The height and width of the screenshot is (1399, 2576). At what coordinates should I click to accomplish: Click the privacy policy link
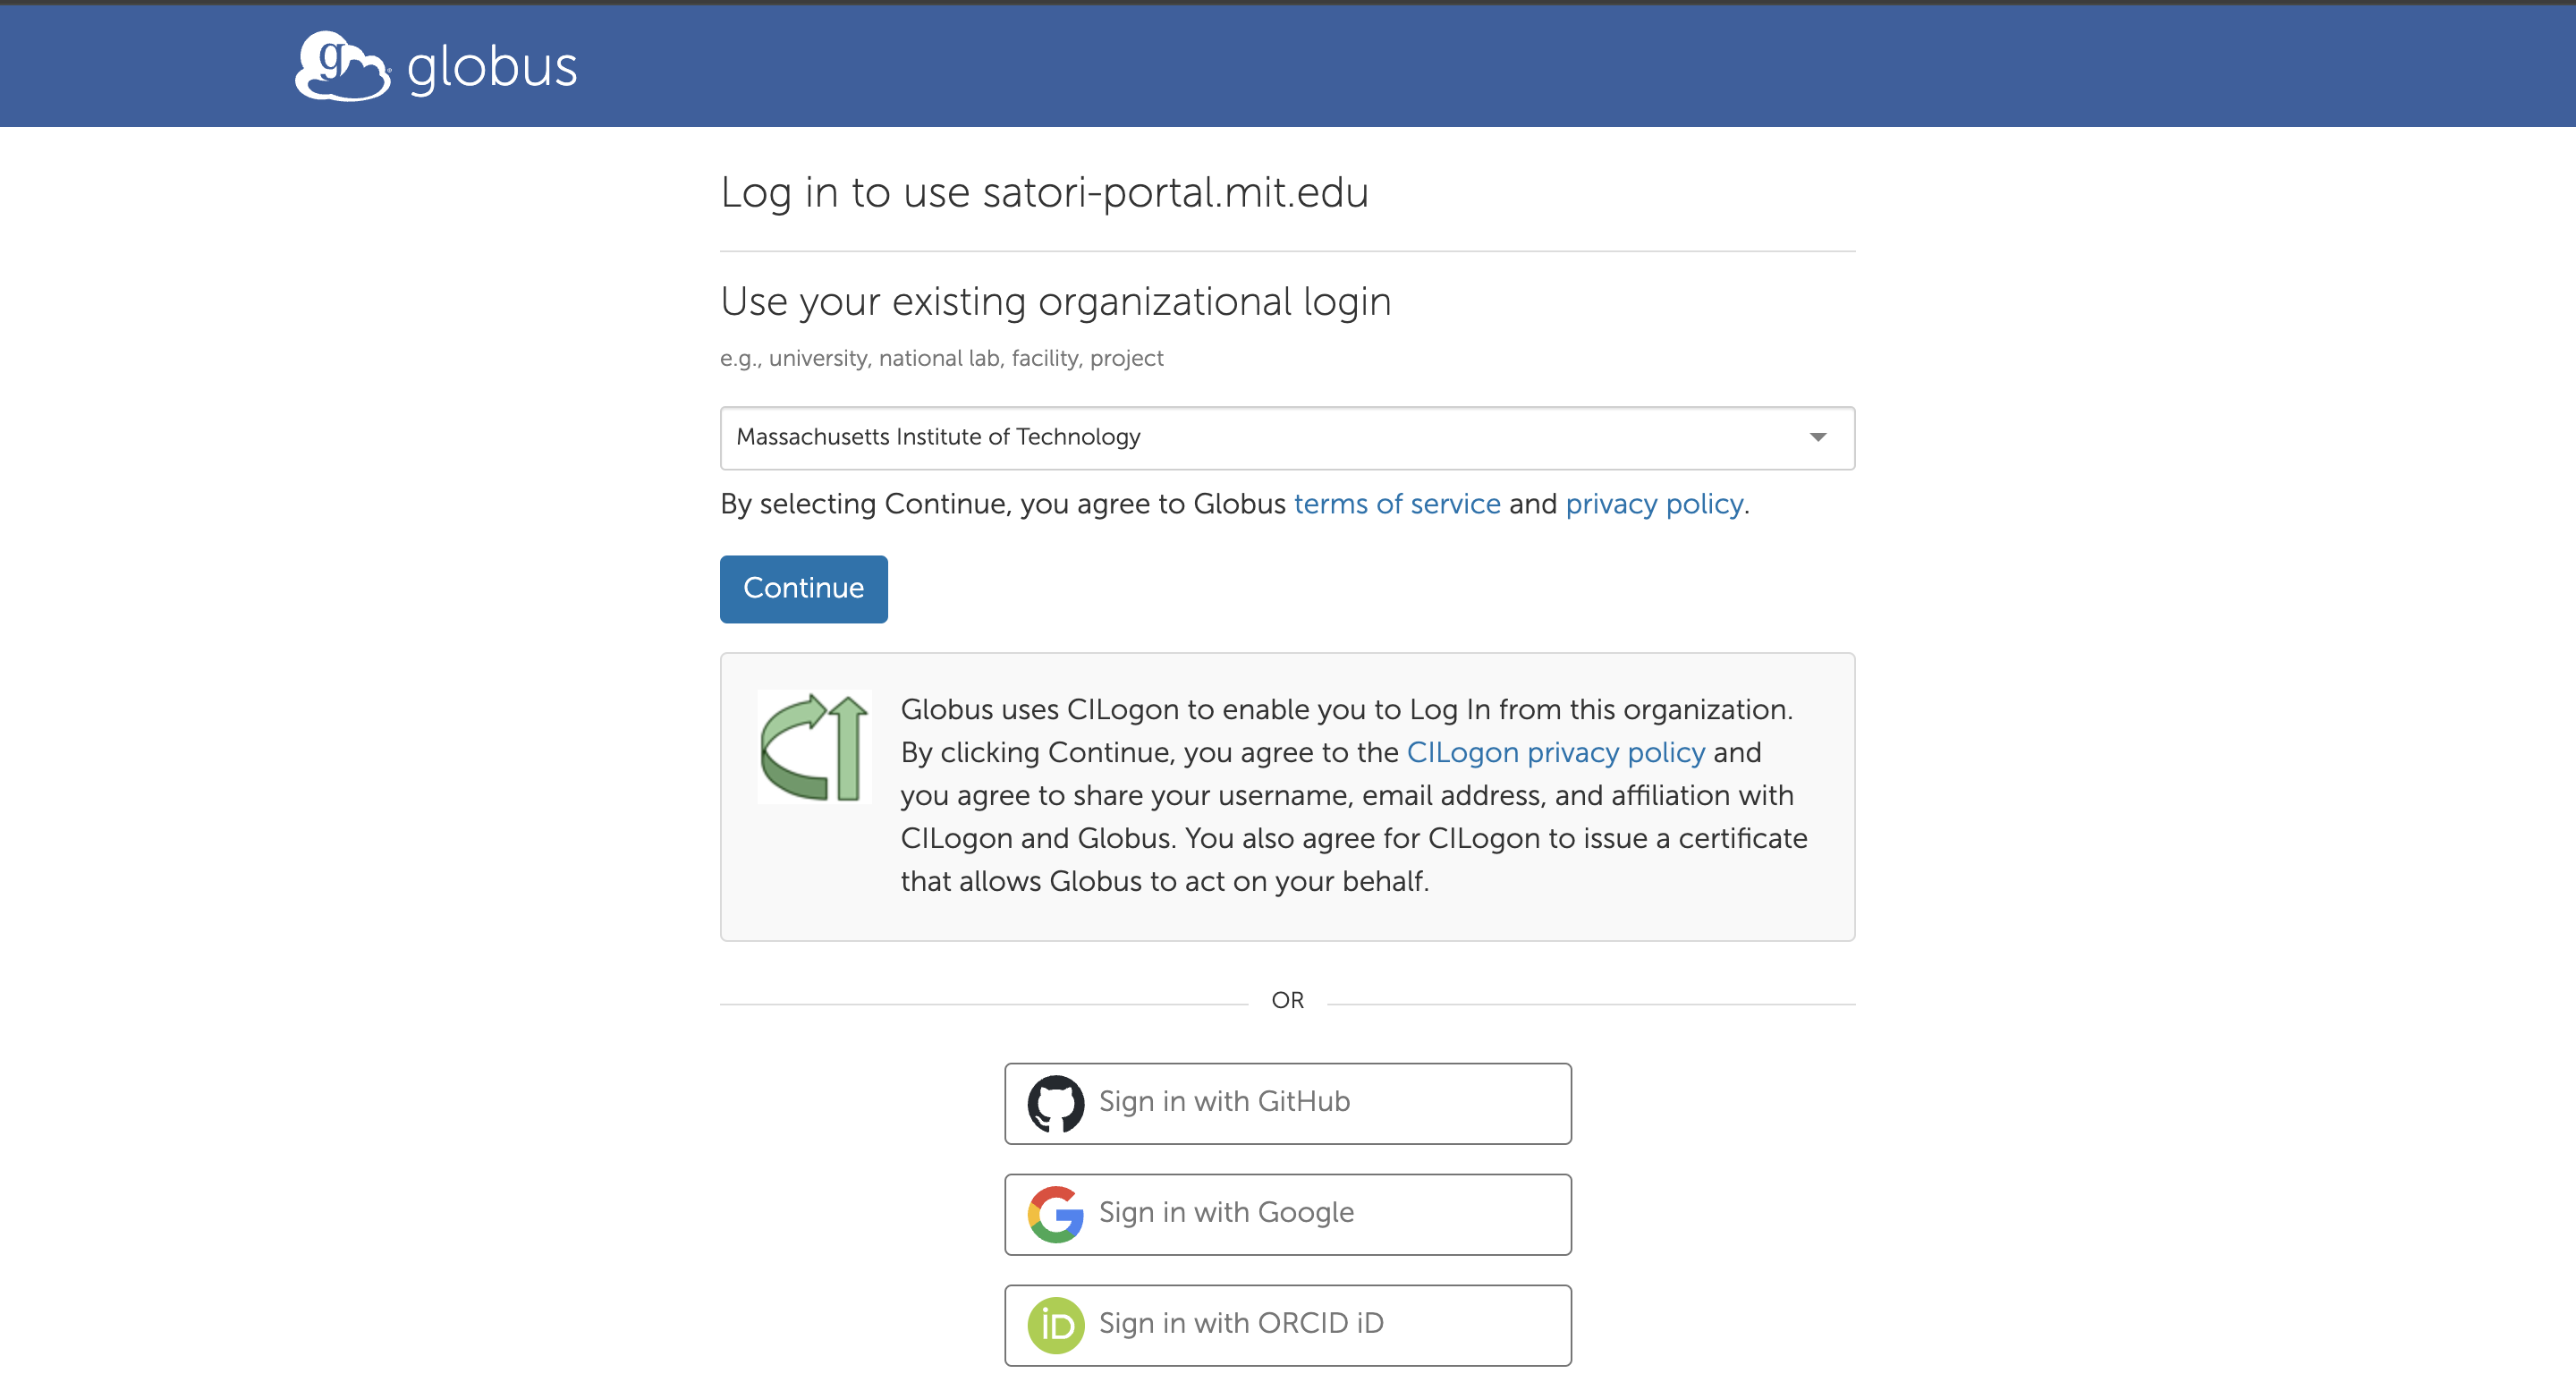click(x=1653, y=503)
